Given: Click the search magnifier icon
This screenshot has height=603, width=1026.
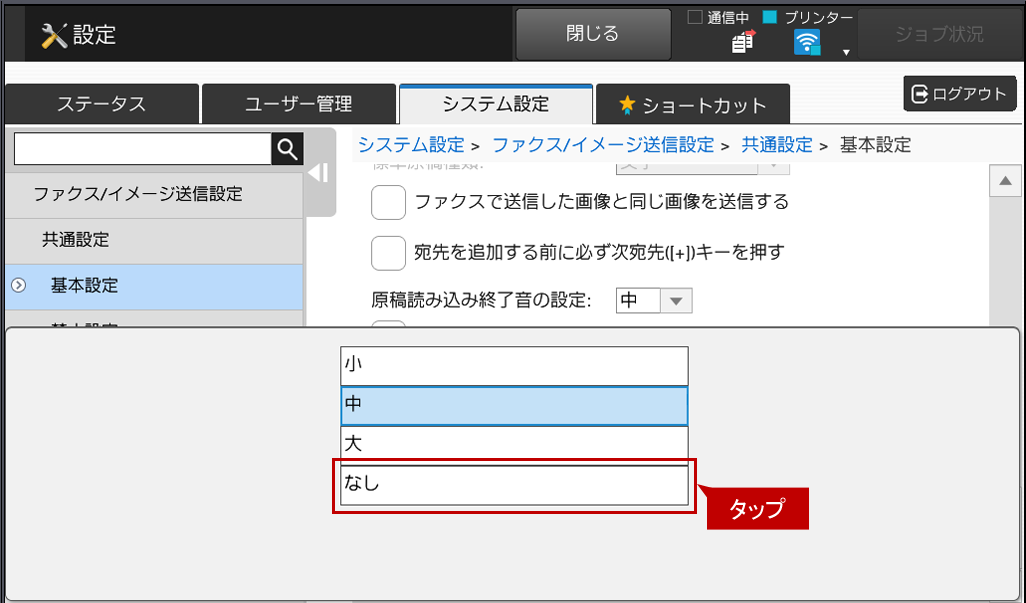Looking at the screenshot, I should coord(287,150).
